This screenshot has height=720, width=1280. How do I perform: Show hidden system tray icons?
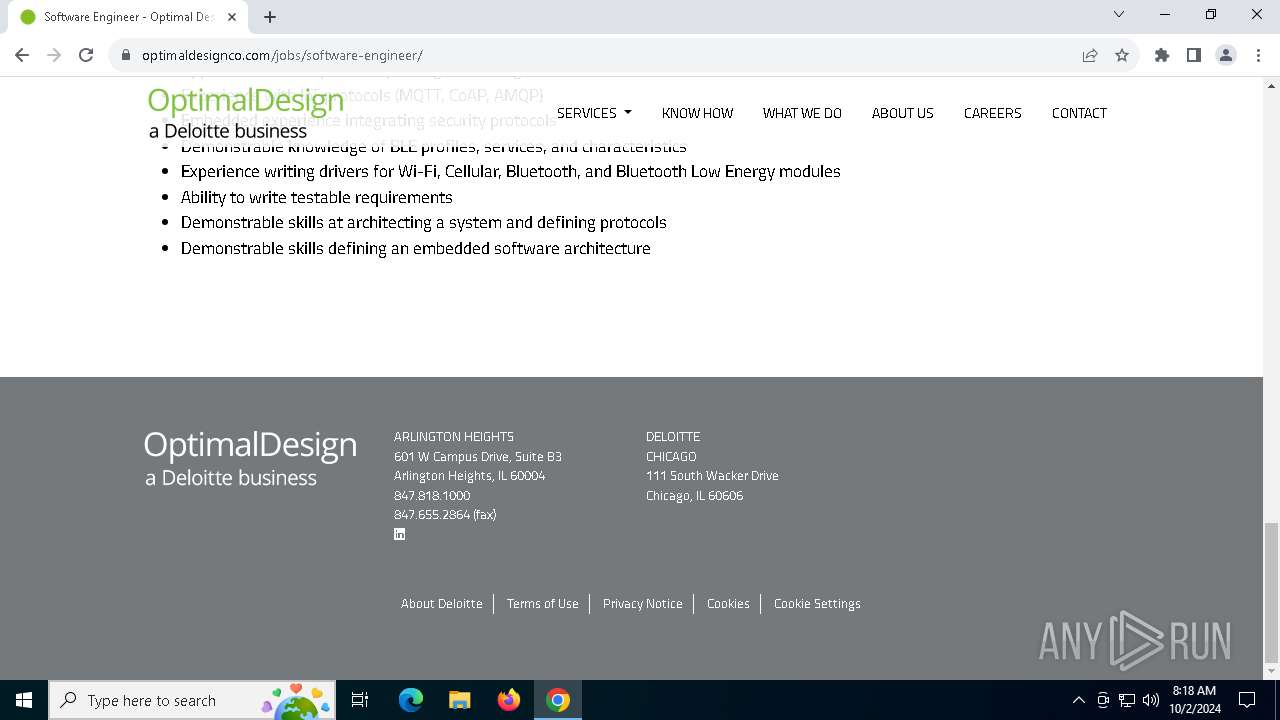tap(1078, 700)
